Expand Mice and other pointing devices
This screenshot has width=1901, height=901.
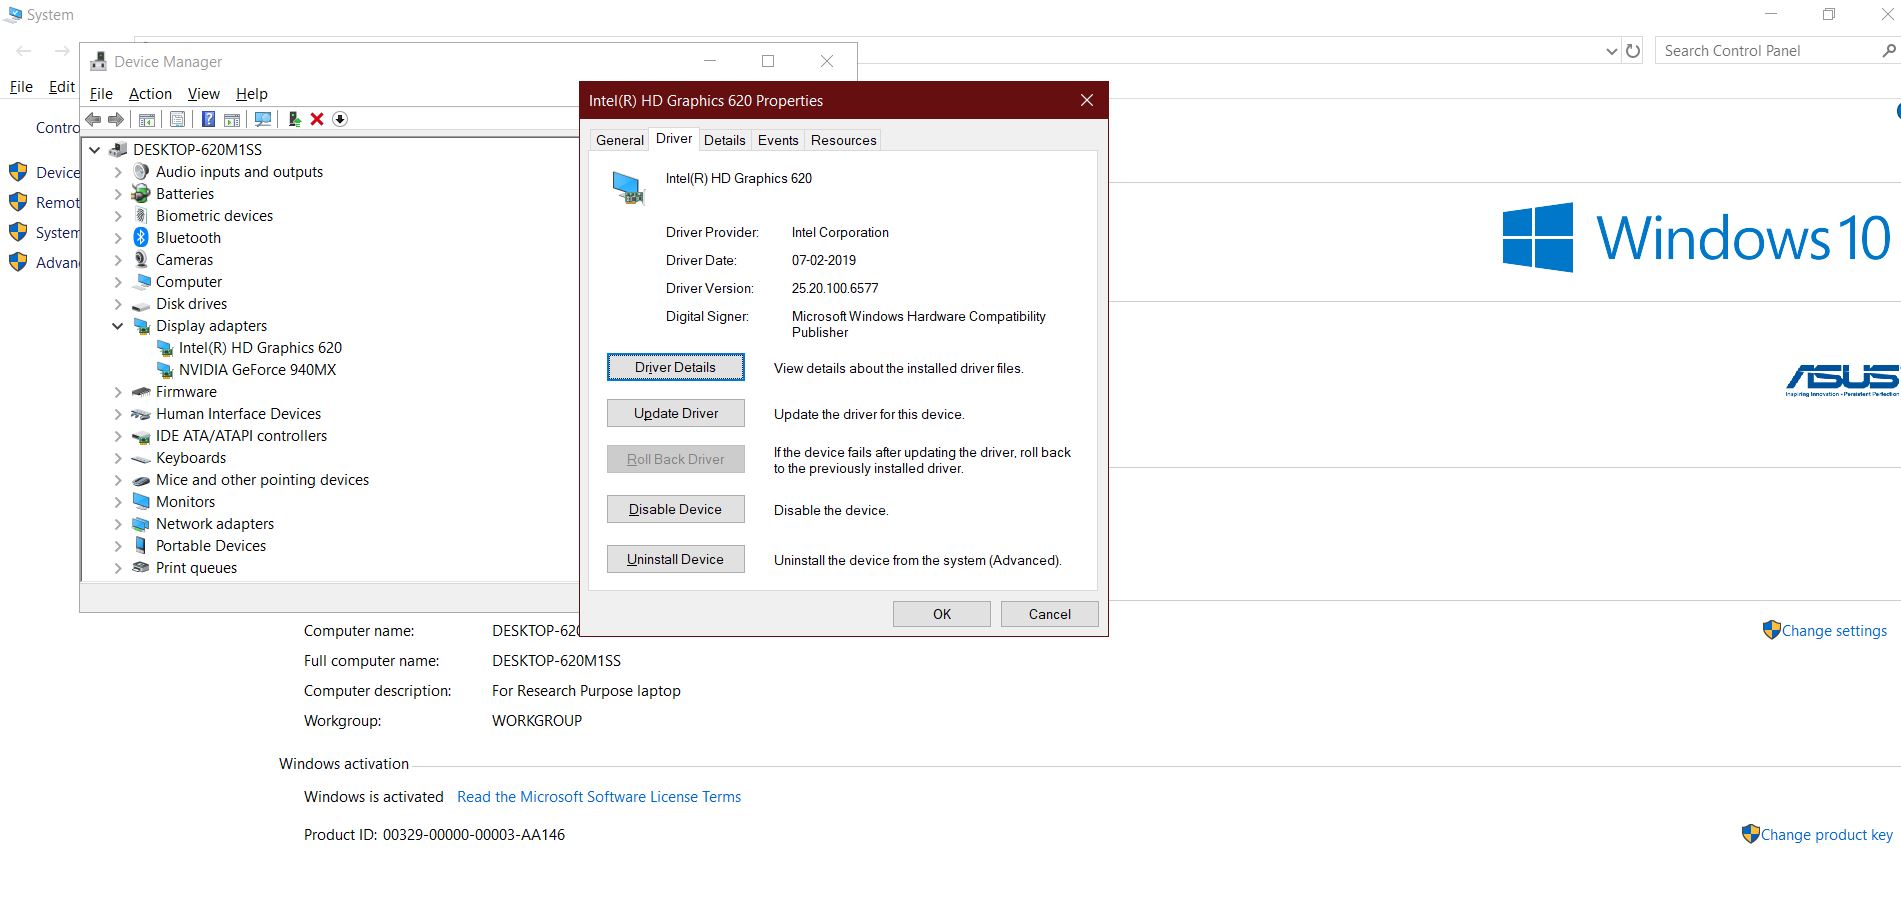point(118,480)
